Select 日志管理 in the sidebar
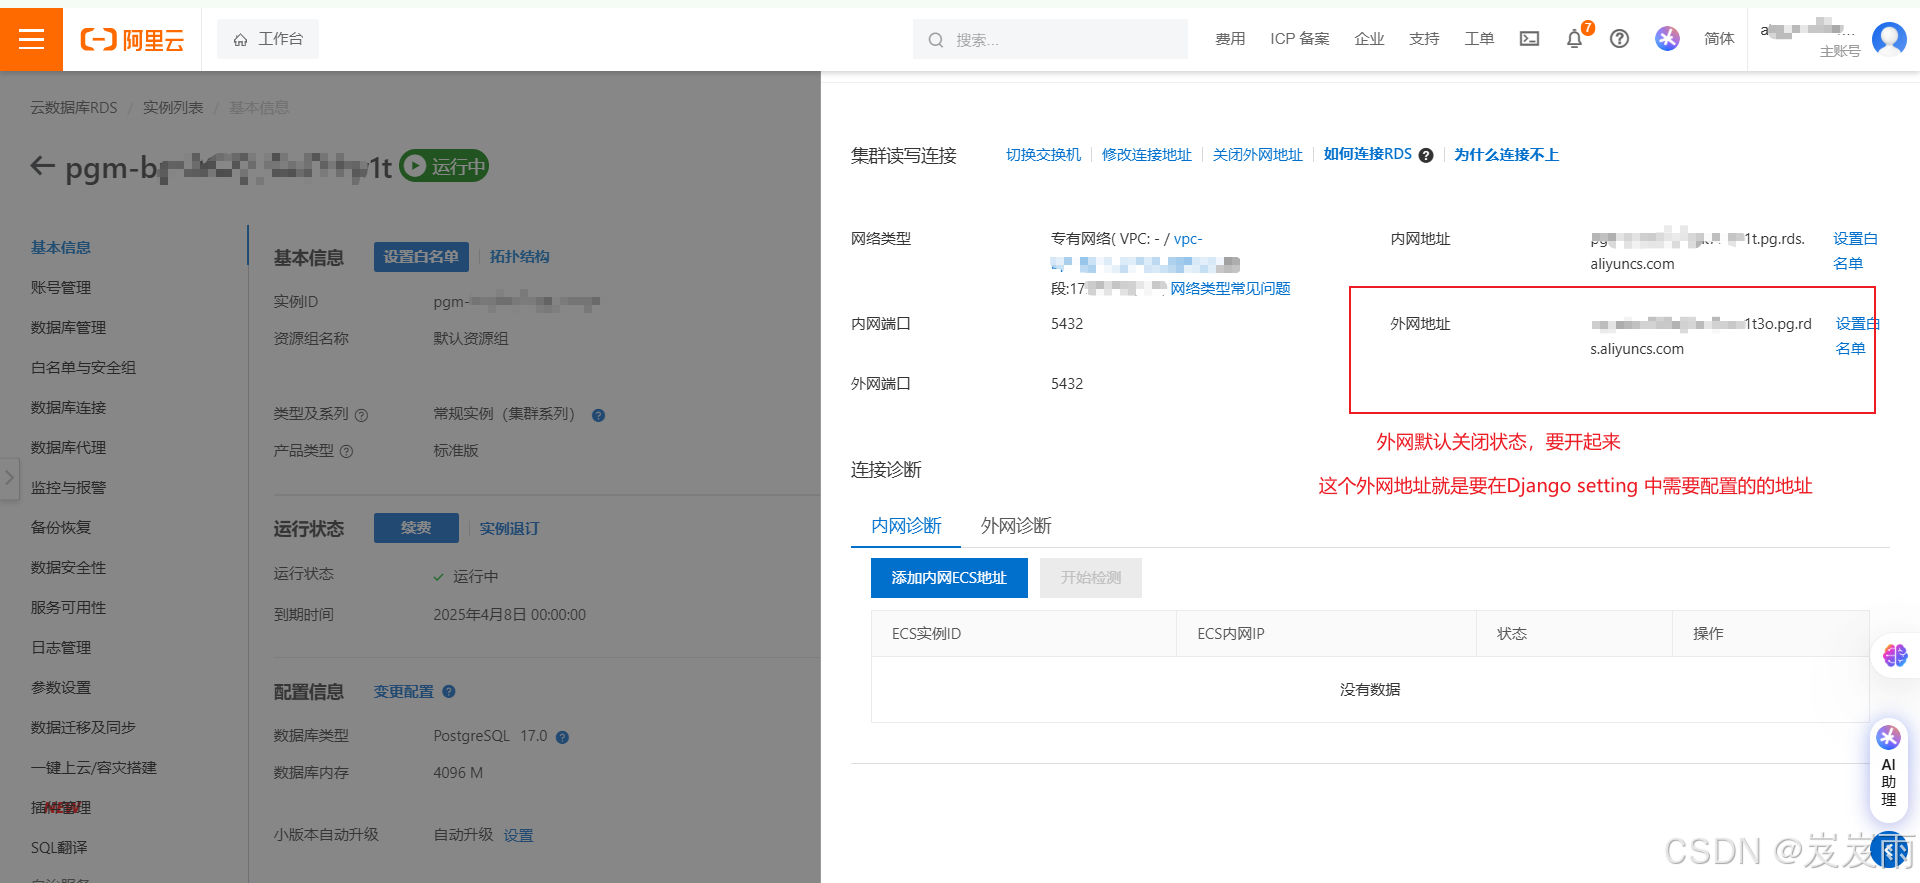1920x883 pixels. tap(61, 647)
